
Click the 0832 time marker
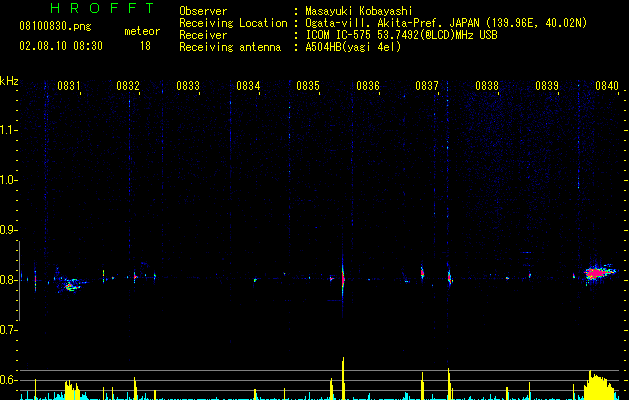coord(128,86)
